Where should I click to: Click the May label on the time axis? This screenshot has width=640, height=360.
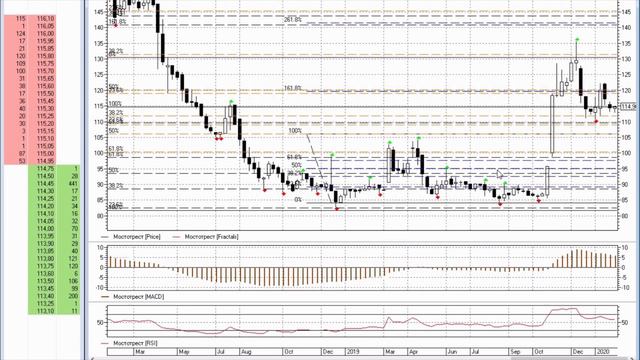(x=184, y=352)
